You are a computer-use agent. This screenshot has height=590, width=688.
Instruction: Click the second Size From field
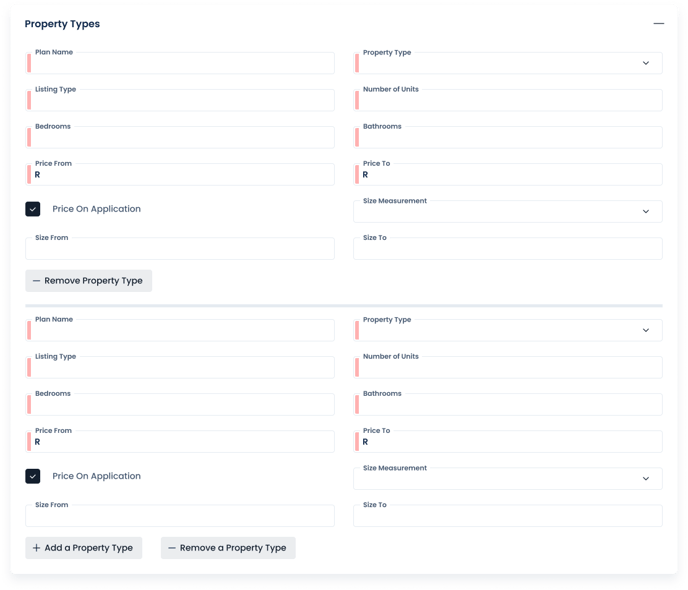[180, 516]
